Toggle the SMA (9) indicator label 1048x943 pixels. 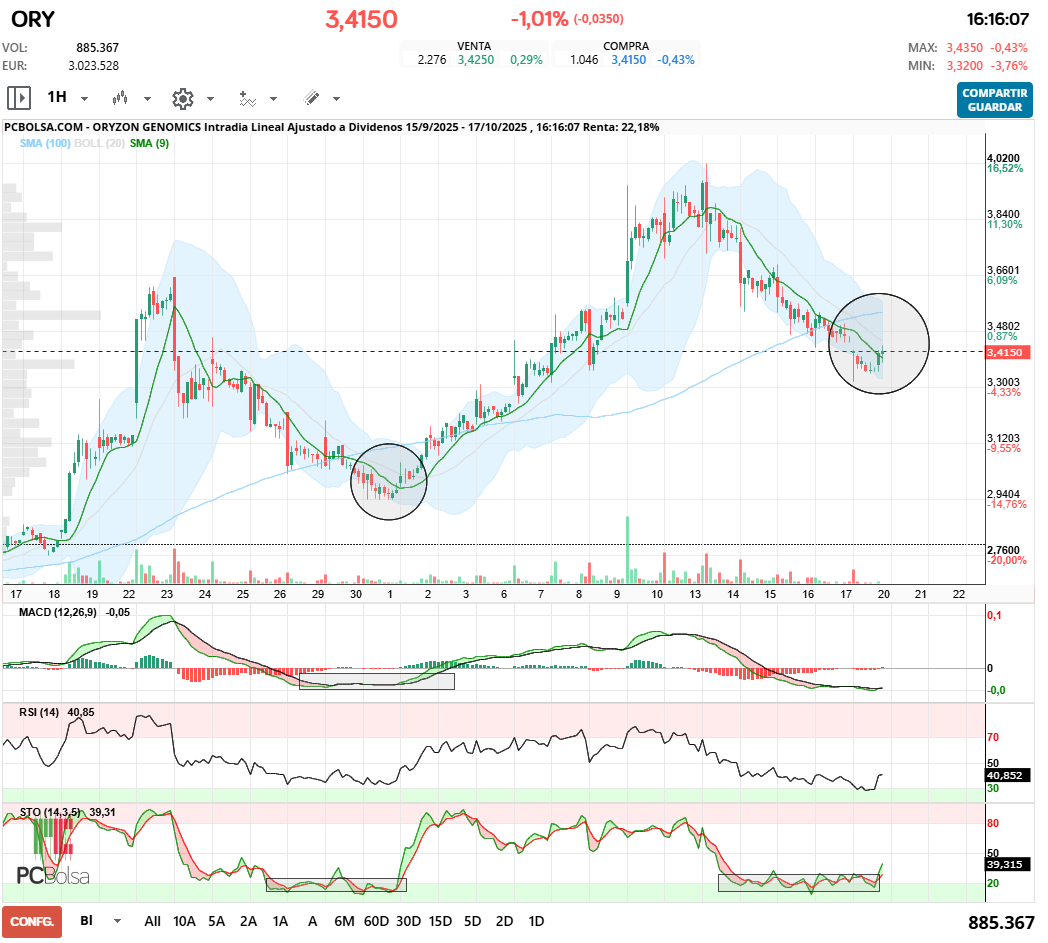(149, 144)
